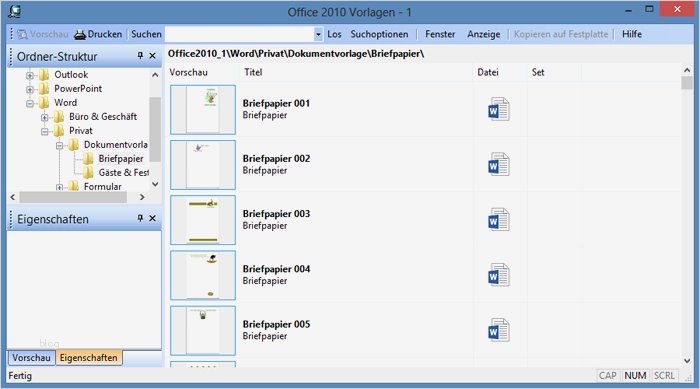Select the Outlook folder

(71, 75)
